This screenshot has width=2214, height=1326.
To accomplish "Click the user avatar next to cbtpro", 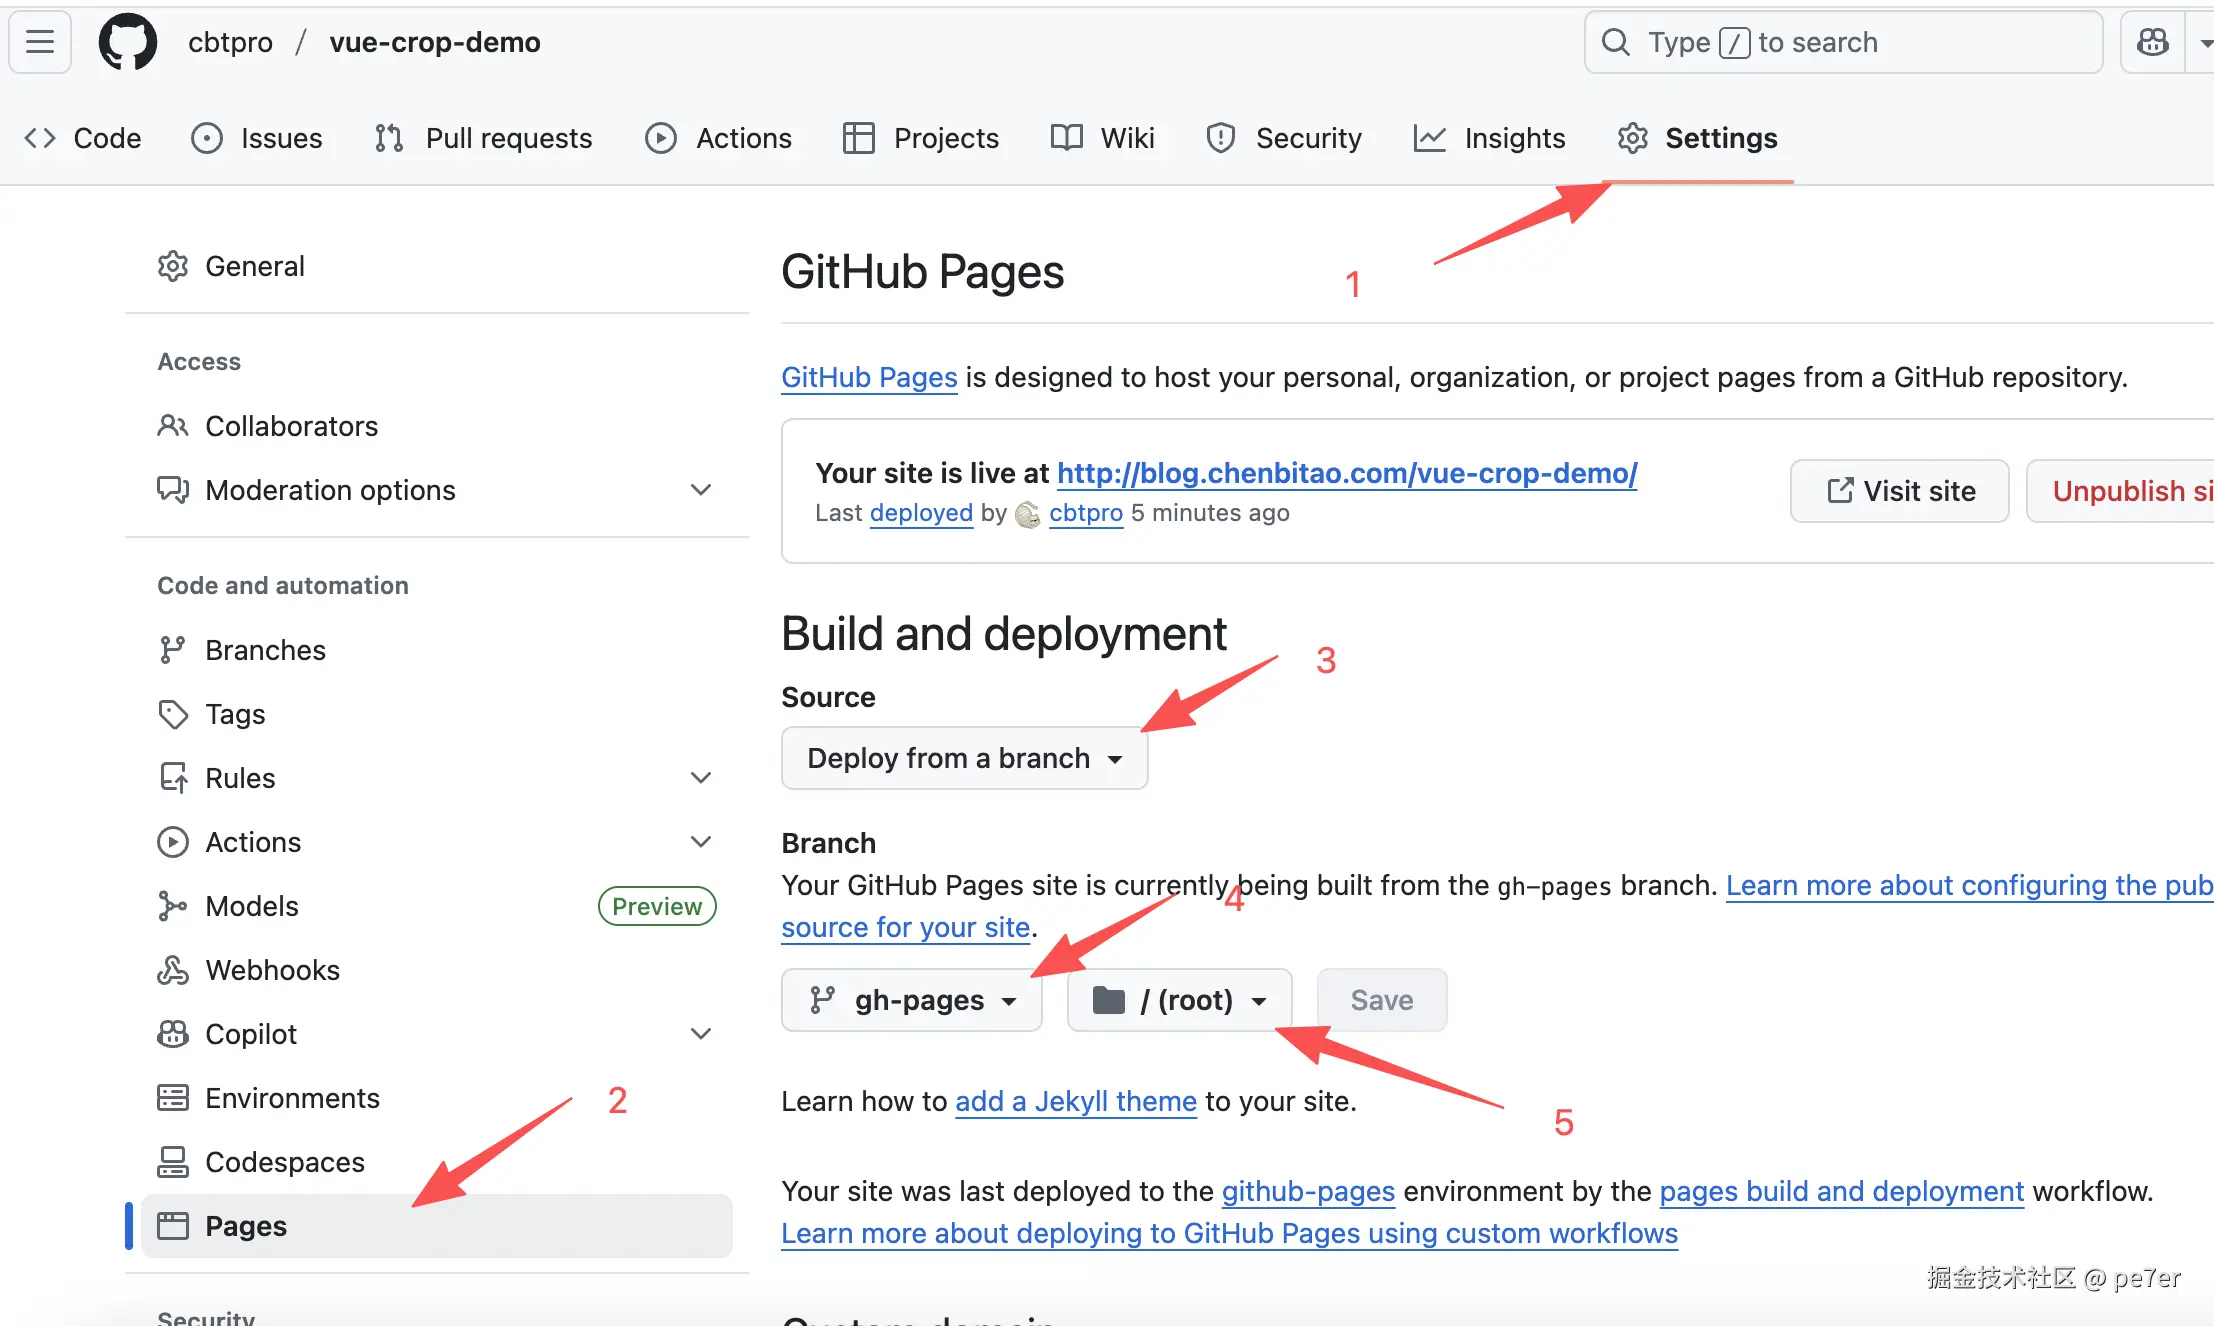I will 1027,514.
